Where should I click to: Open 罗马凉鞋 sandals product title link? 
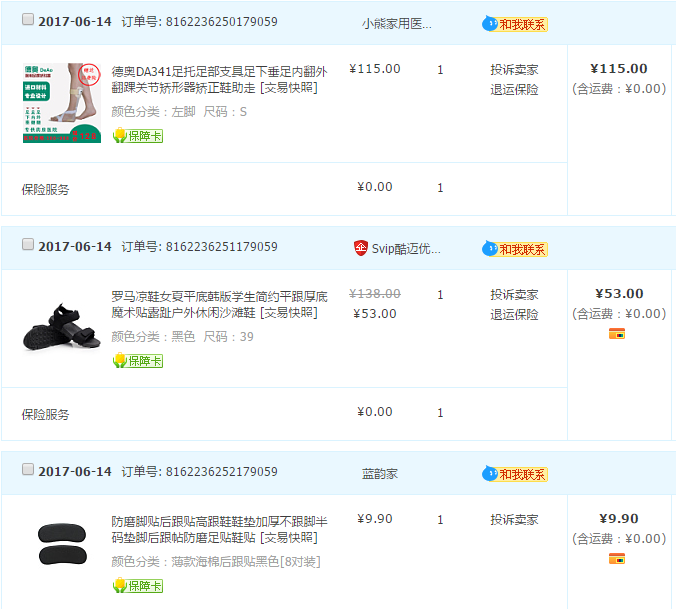tap(218, 304)
